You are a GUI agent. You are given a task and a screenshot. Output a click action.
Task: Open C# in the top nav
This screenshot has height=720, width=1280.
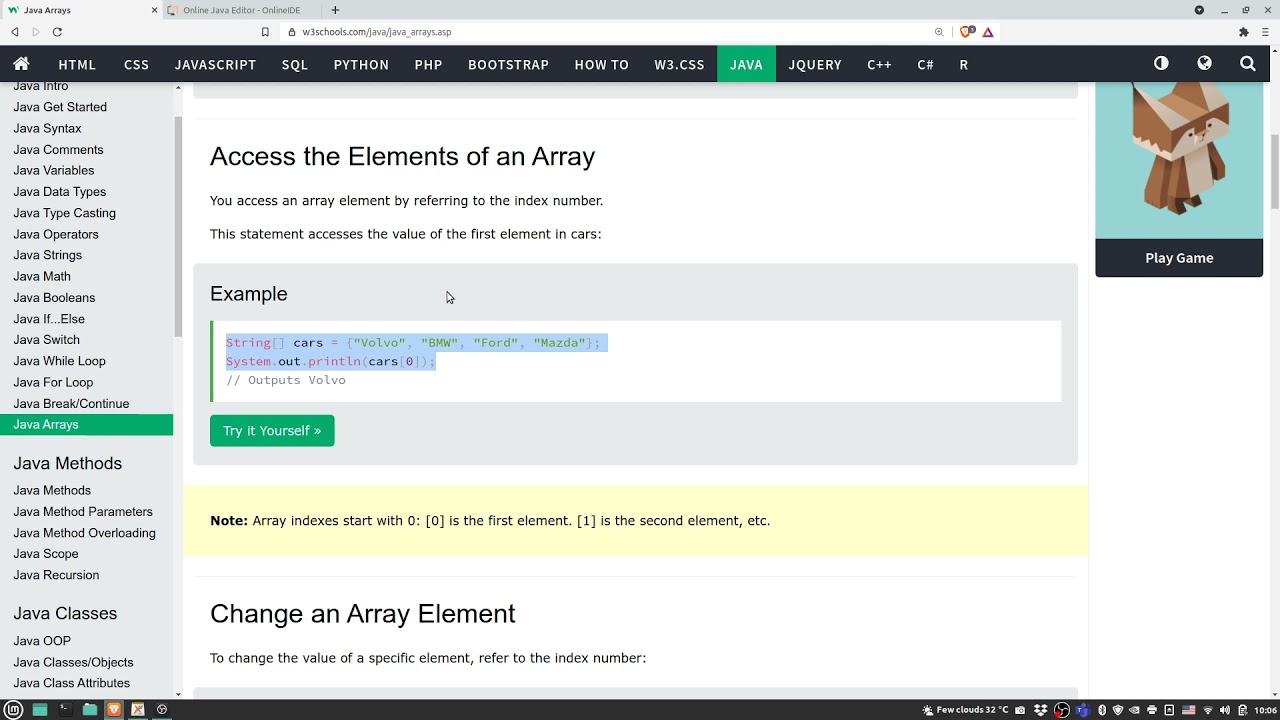(x=925, y=64)
